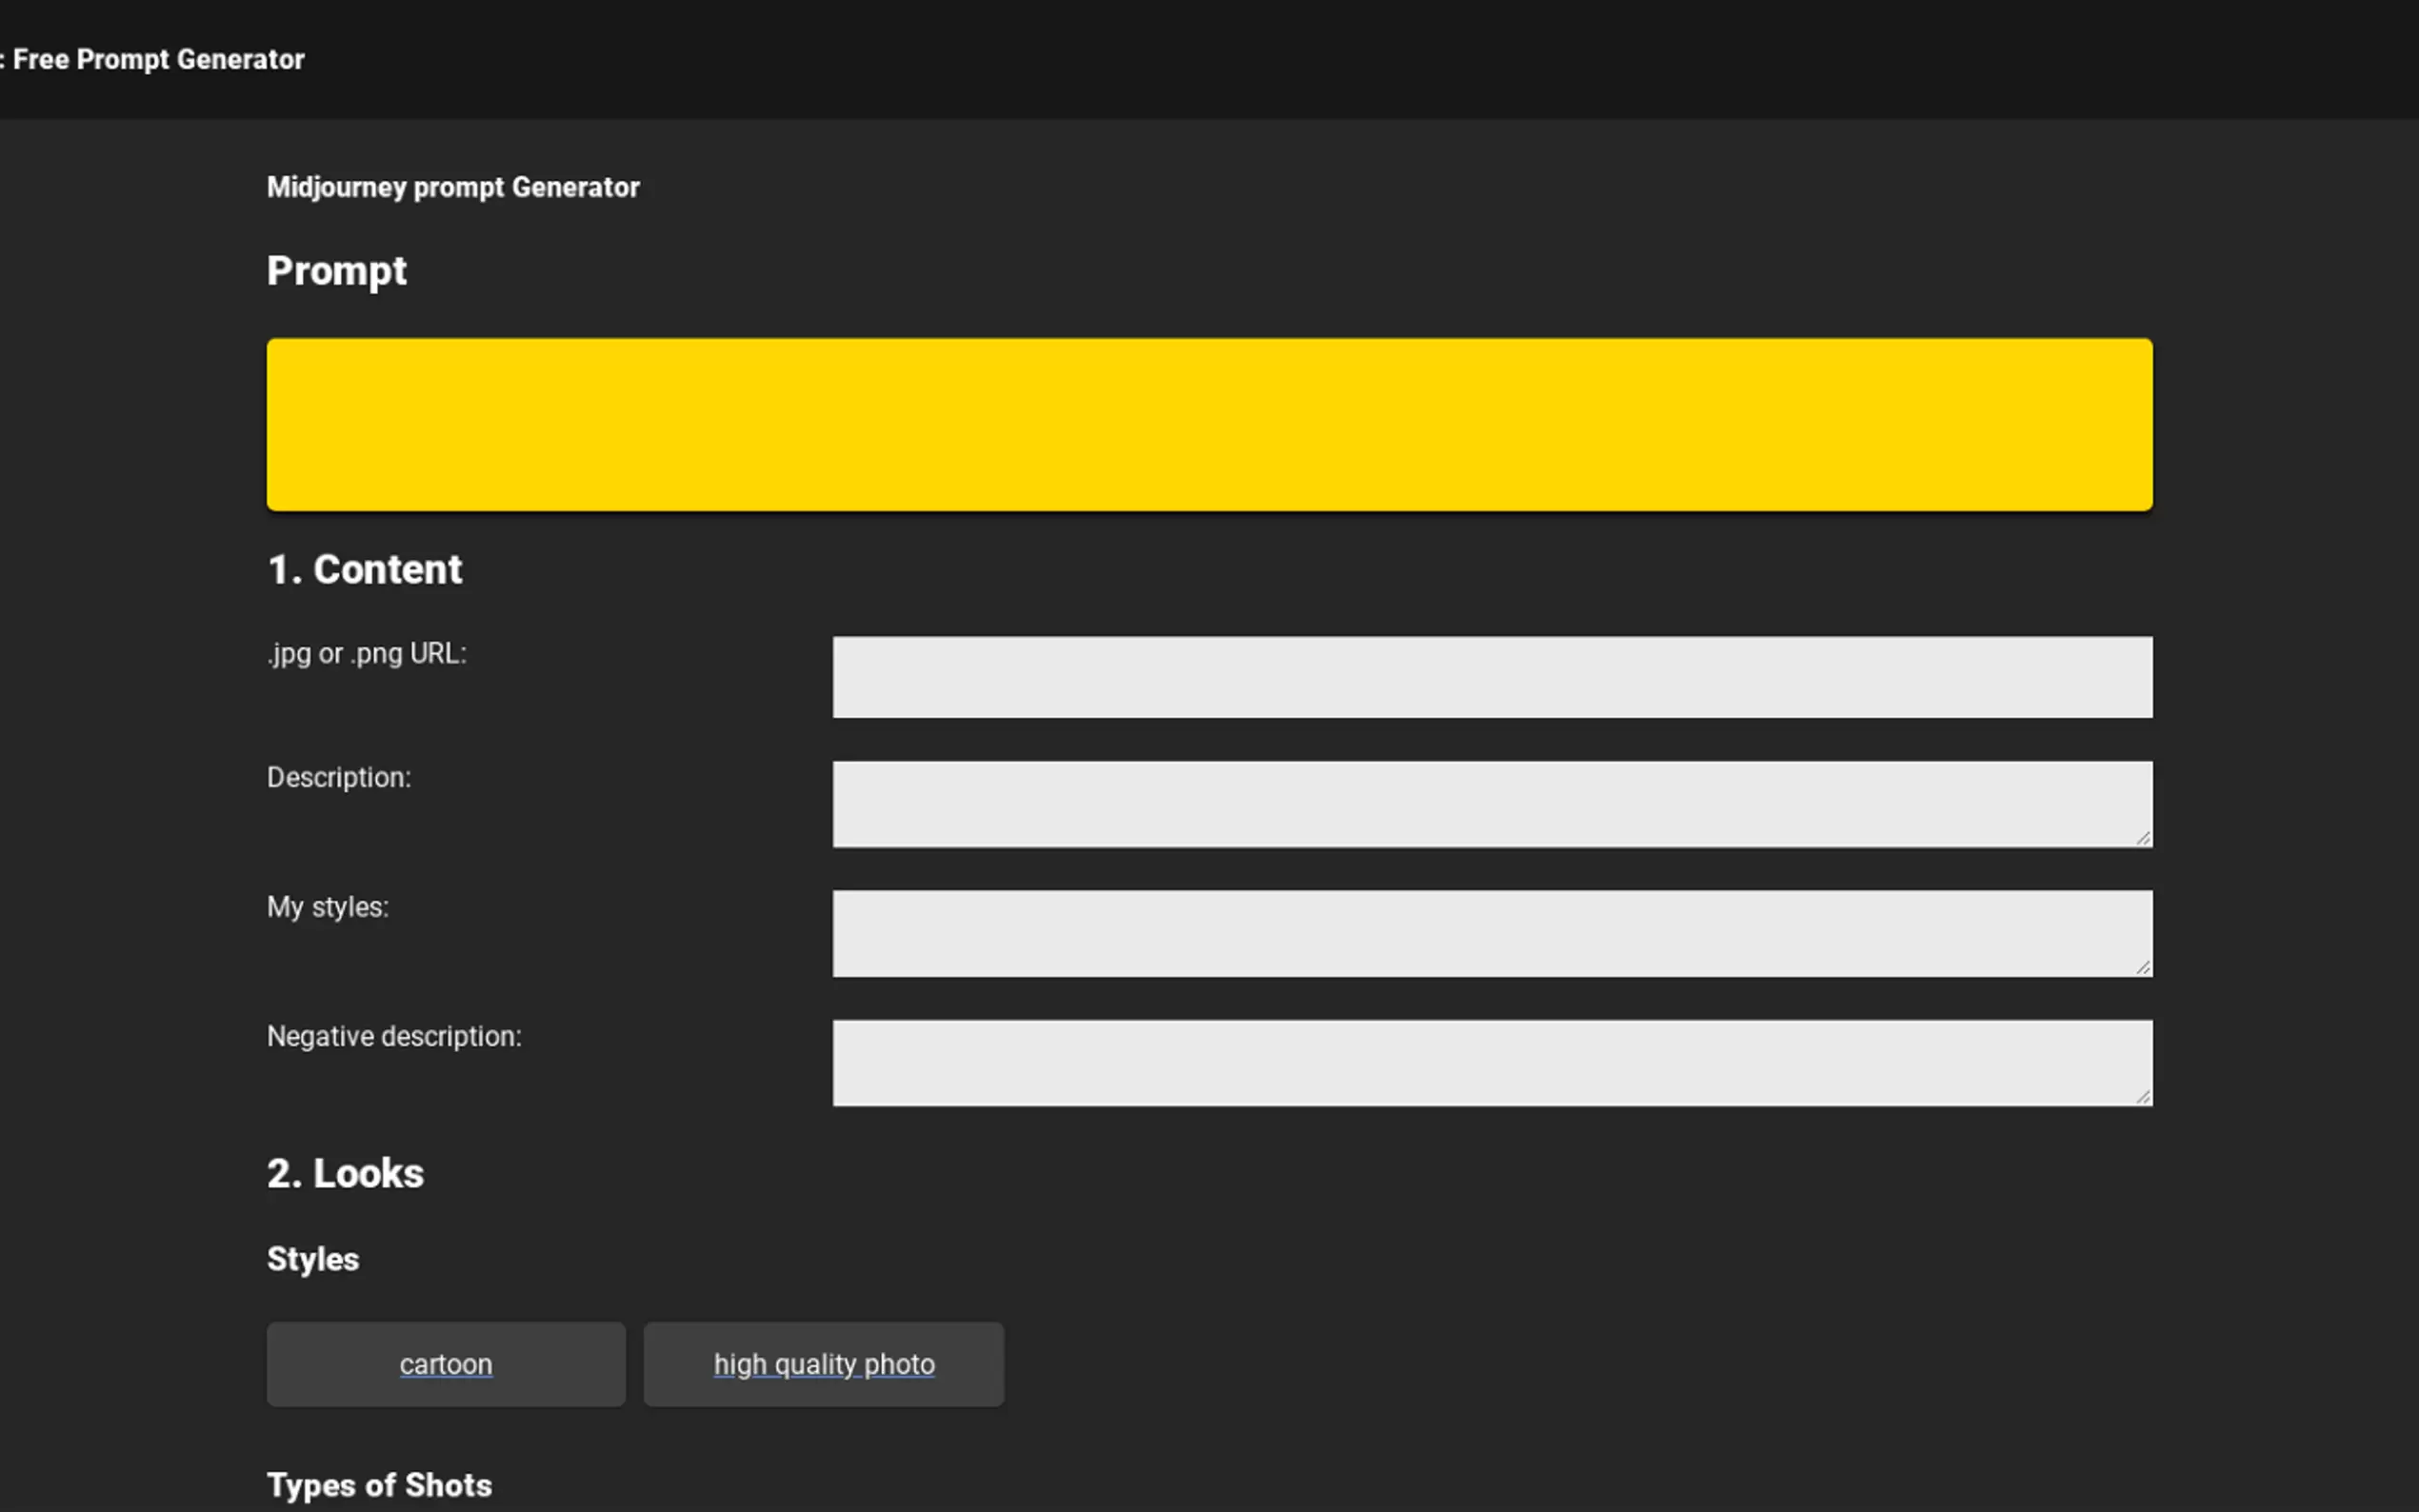Click the yellow Prompt output box
Screen dimensions: 2419x1512
click(x=1208, y=424)
